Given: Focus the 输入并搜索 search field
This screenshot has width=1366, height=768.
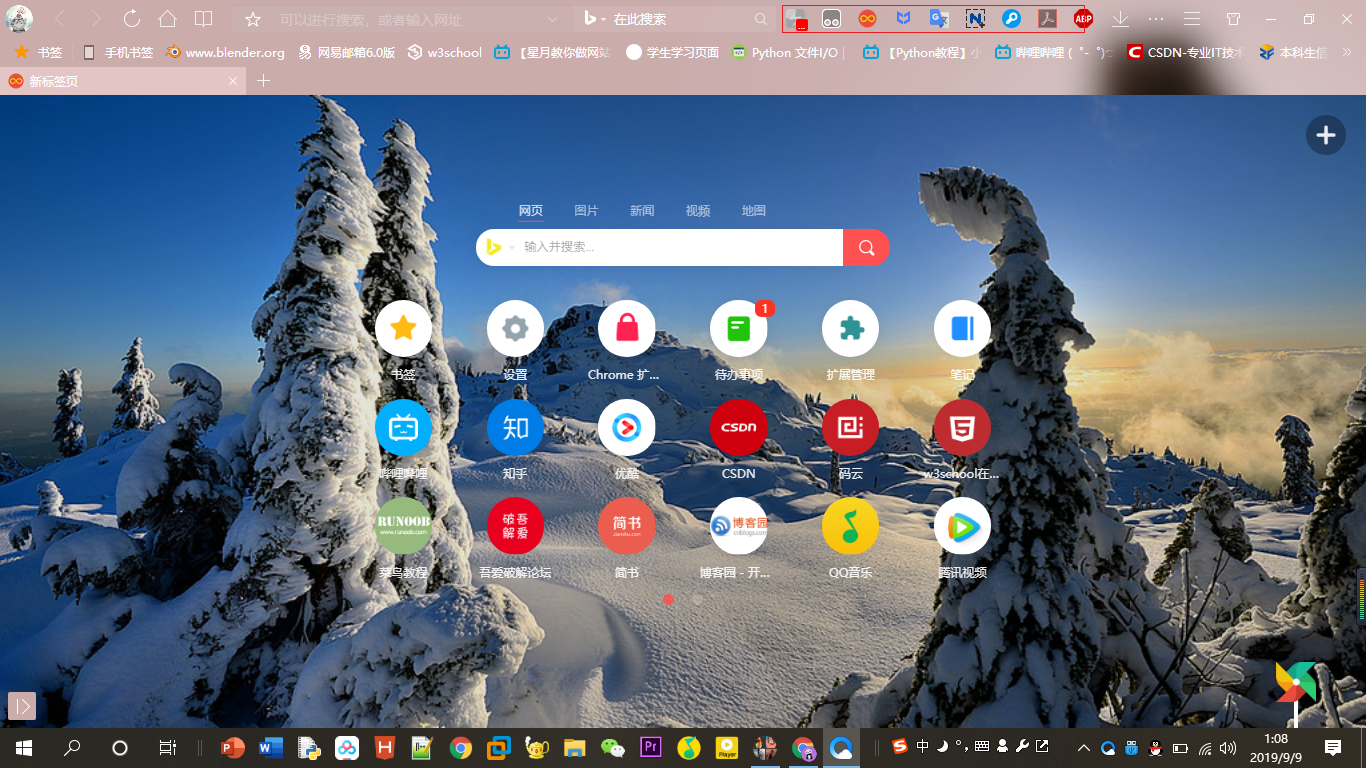Looking at the screenshot, I should (680, 247).
